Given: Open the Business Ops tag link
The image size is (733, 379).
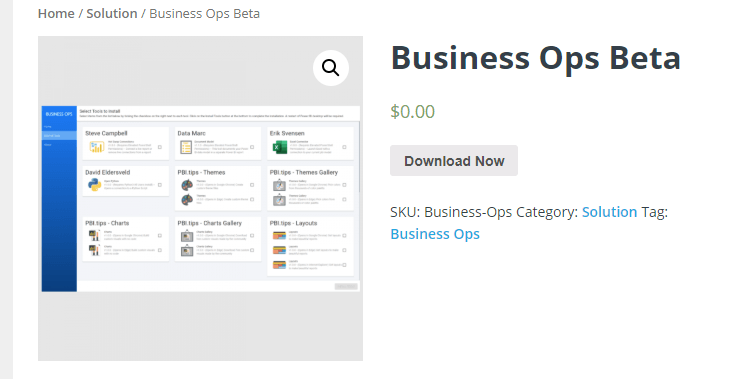Looking at the screenshot, I should [x=435, y=234].
